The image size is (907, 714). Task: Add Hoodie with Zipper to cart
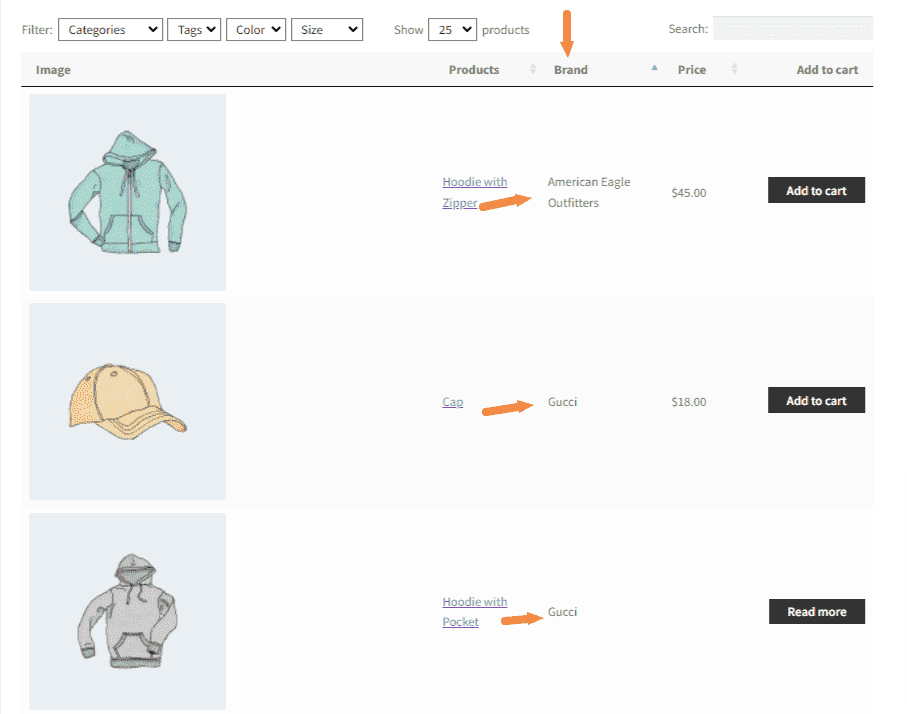pyautogui.click(x=816, y=190)
